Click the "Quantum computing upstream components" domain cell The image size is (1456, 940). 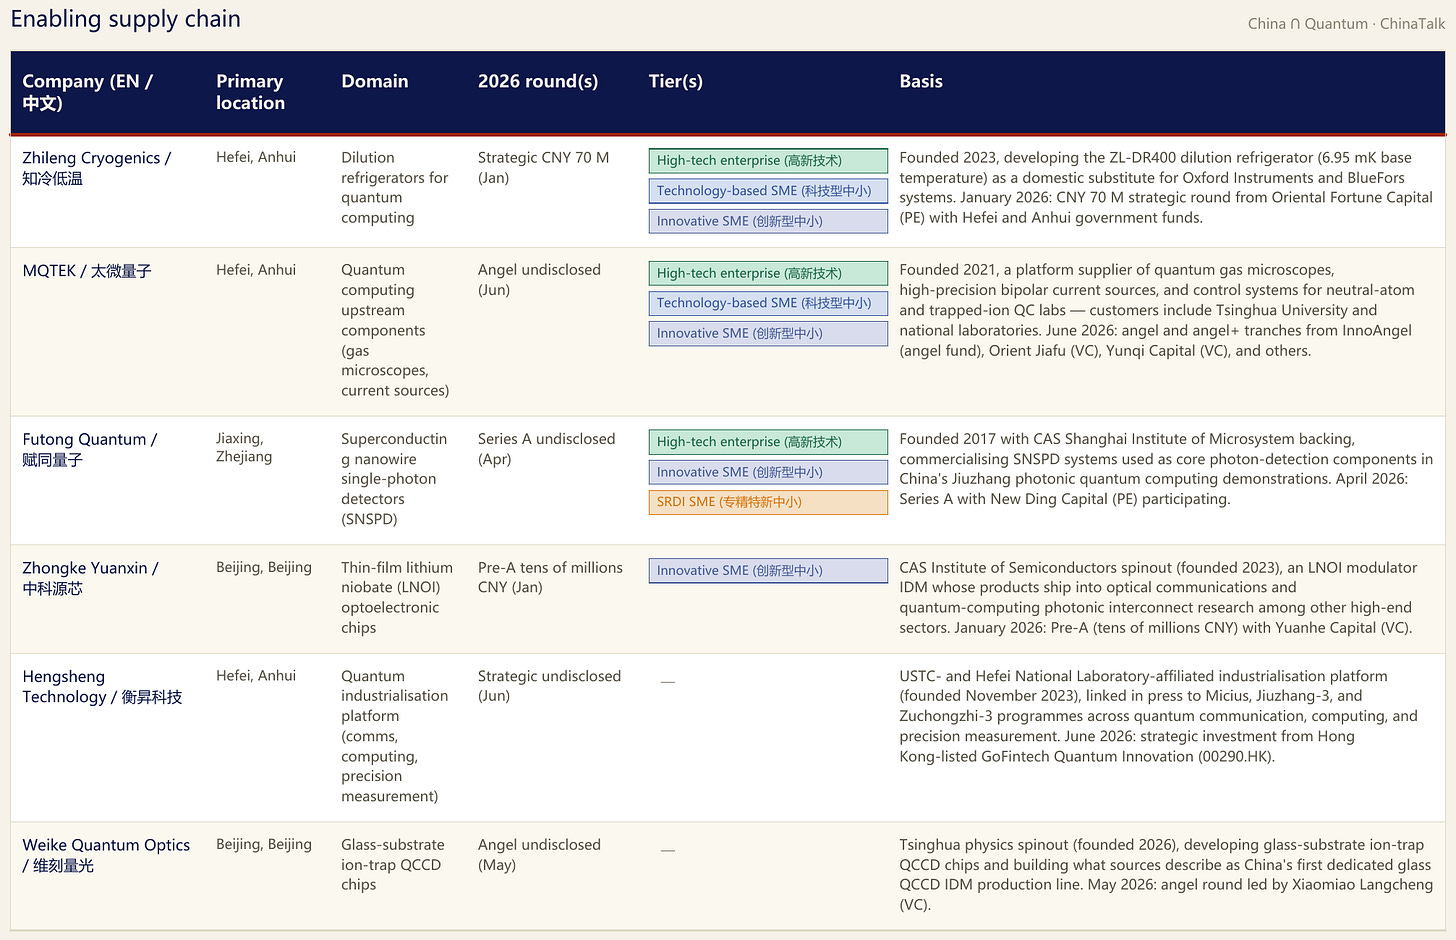[395, 330]
